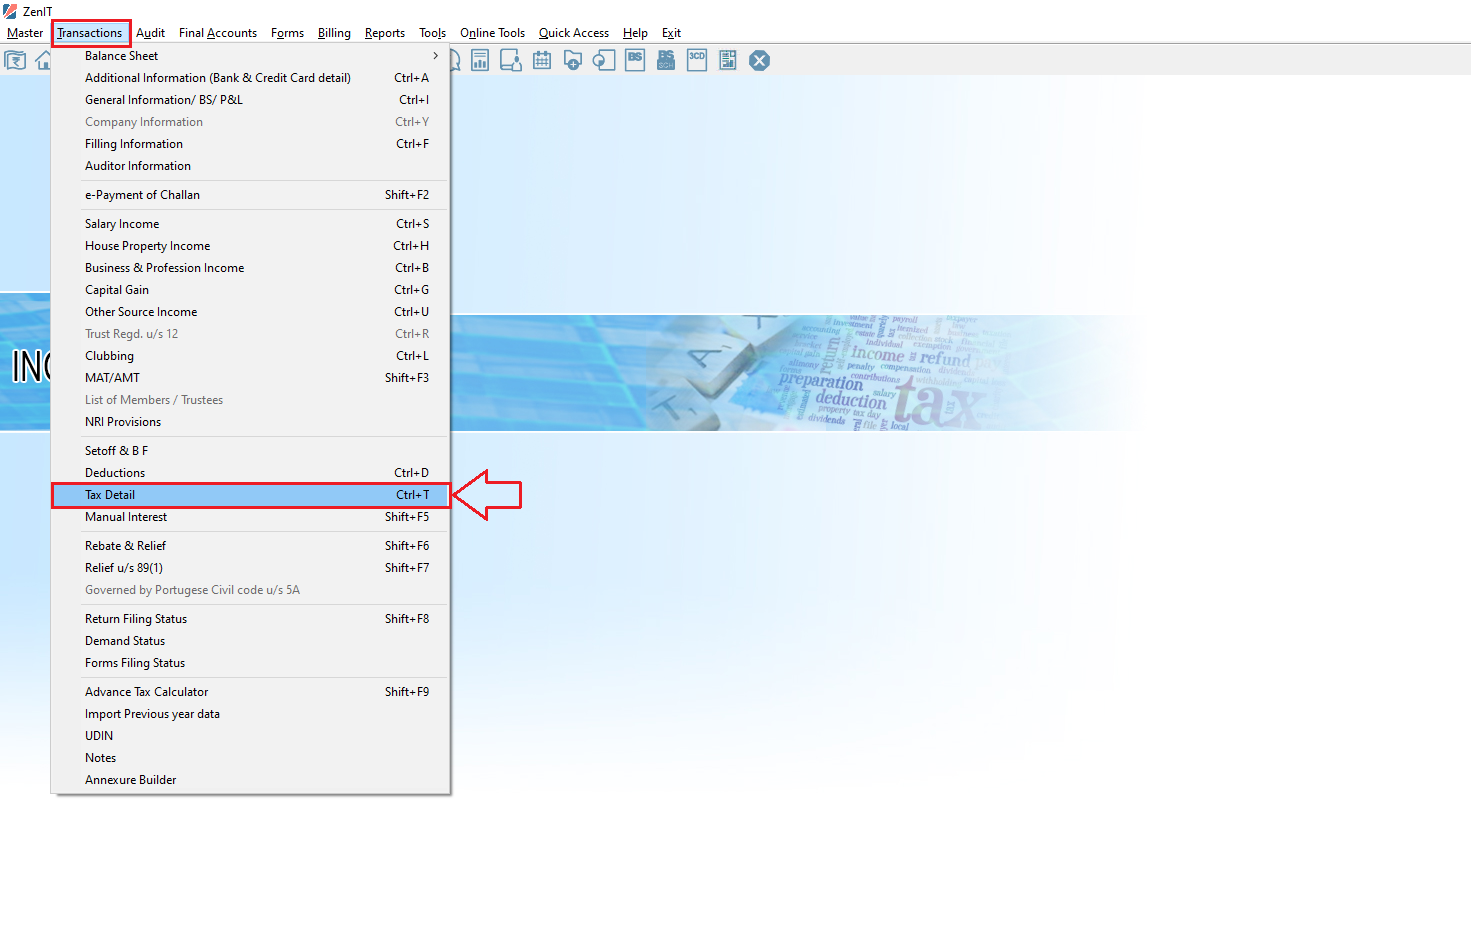Image resolution: width=1471 pixels, height=944 pixels.
Task: Open Capital Gain entry
Action: coord(250,290)
